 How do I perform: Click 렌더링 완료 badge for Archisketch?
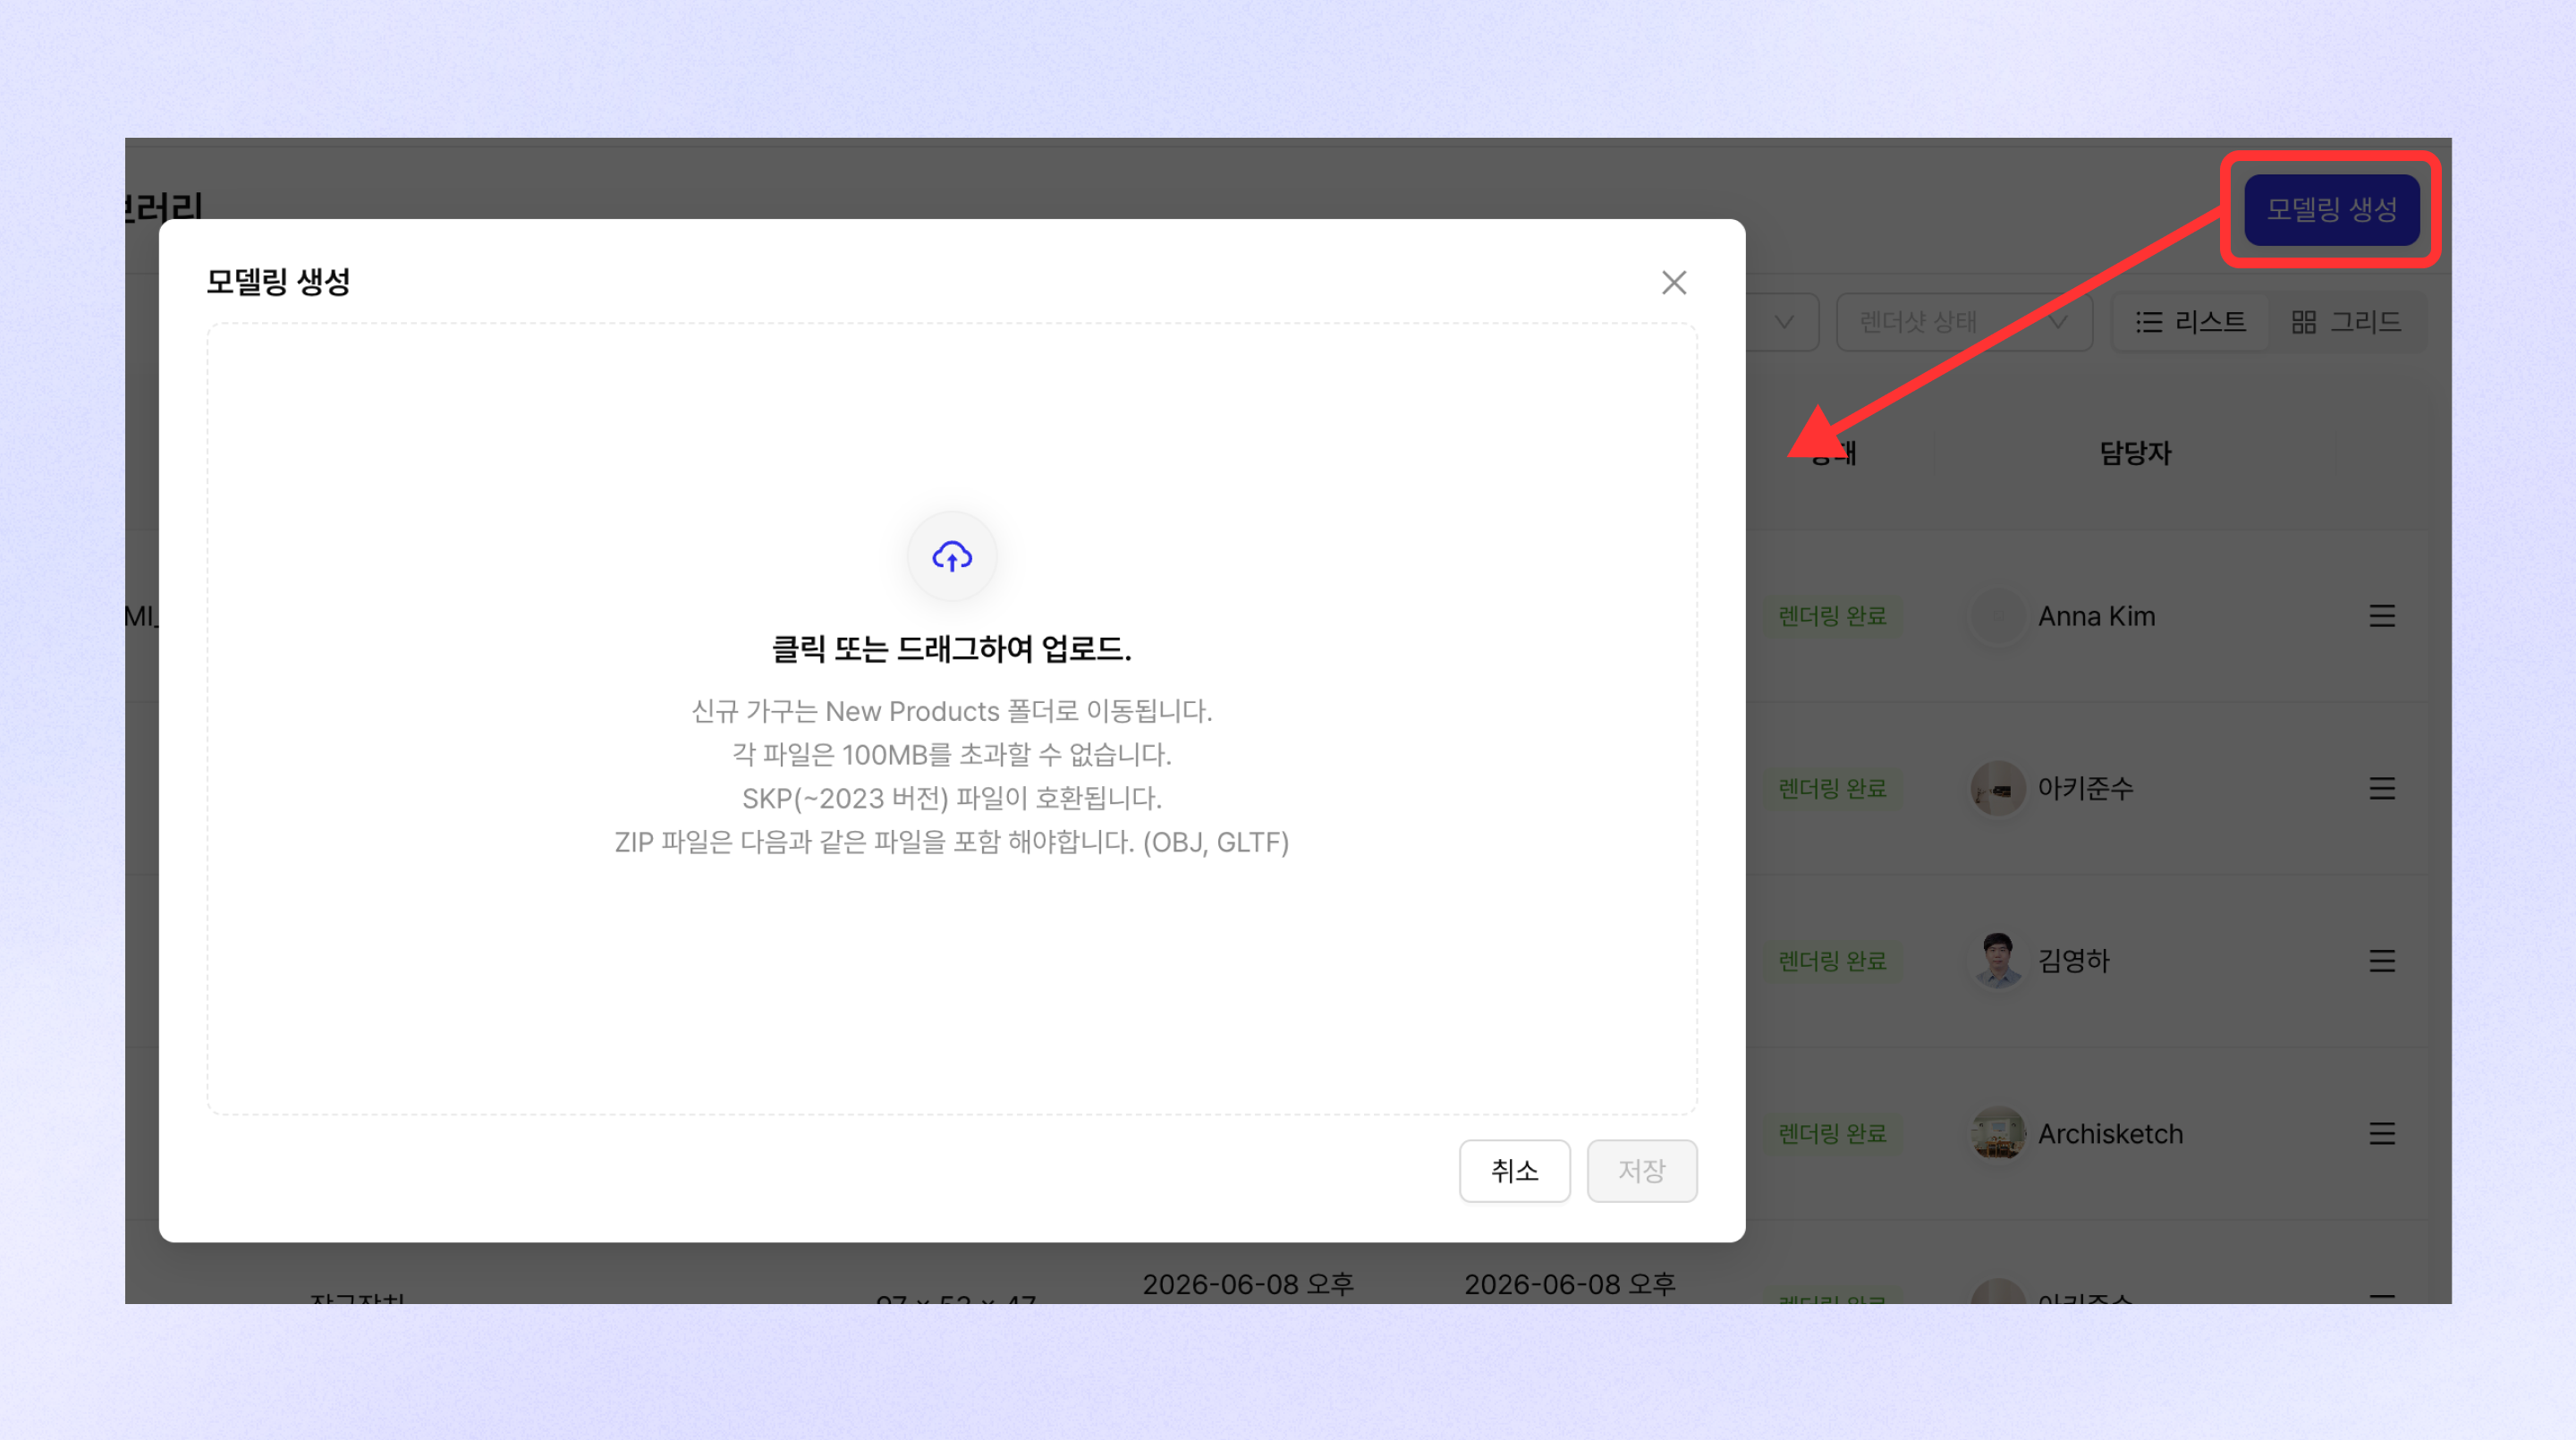point(1832,1134)
